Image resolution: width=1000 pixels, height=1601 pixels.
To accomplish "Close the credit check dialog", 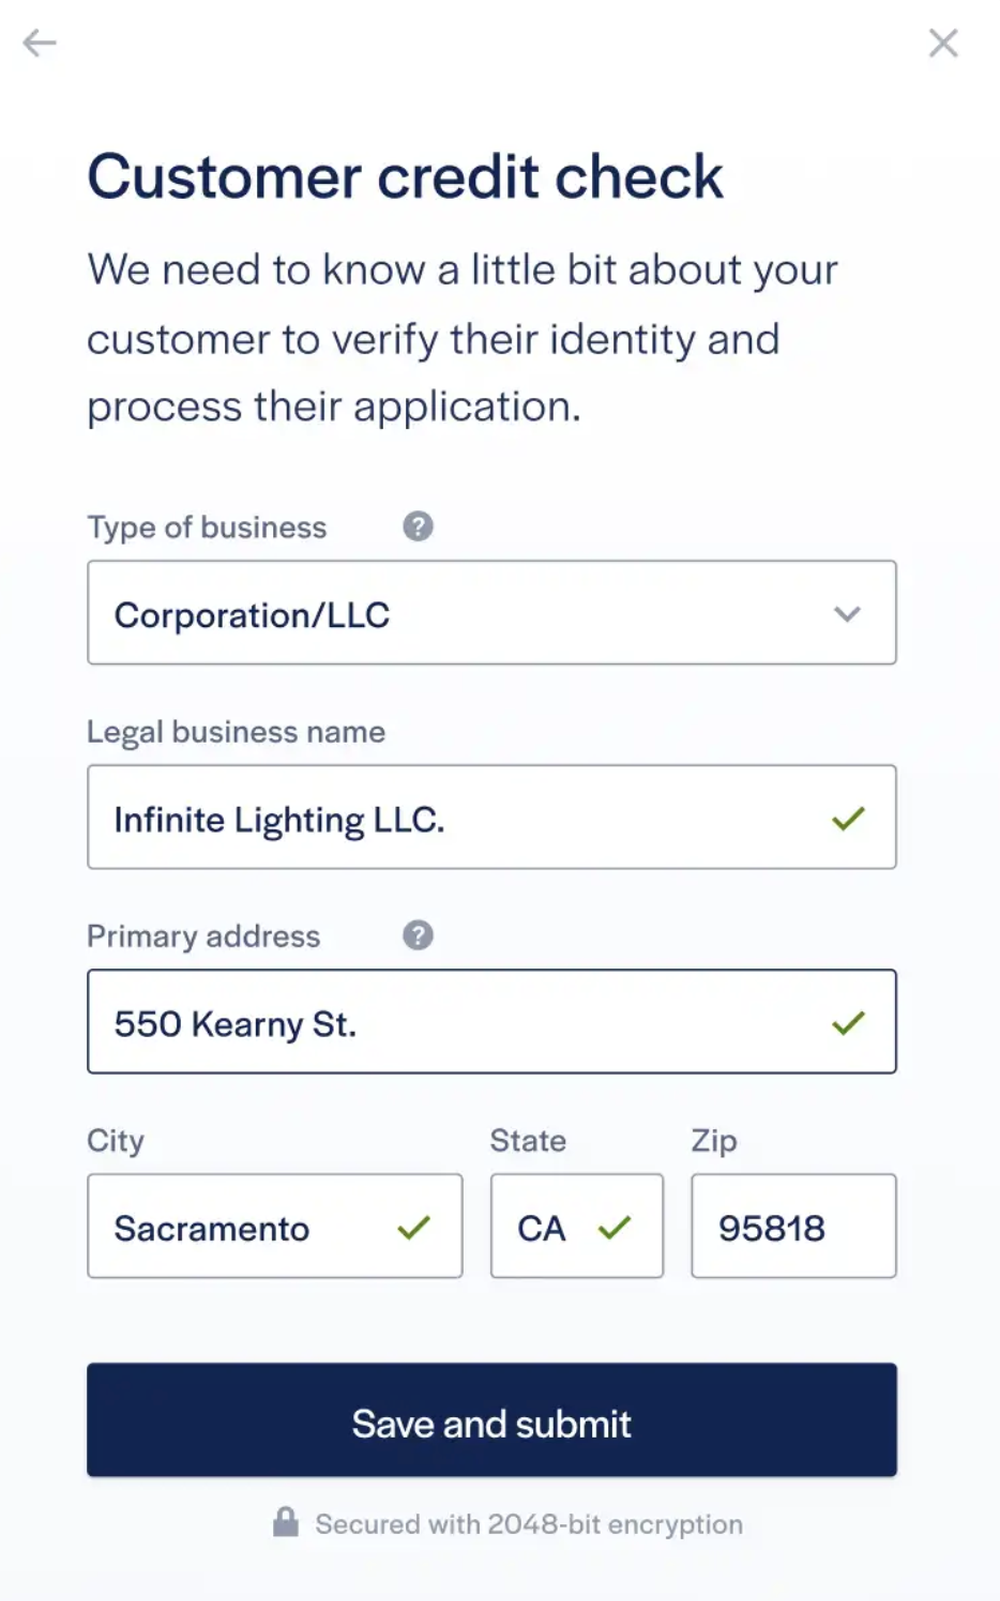I will [943, 43].
